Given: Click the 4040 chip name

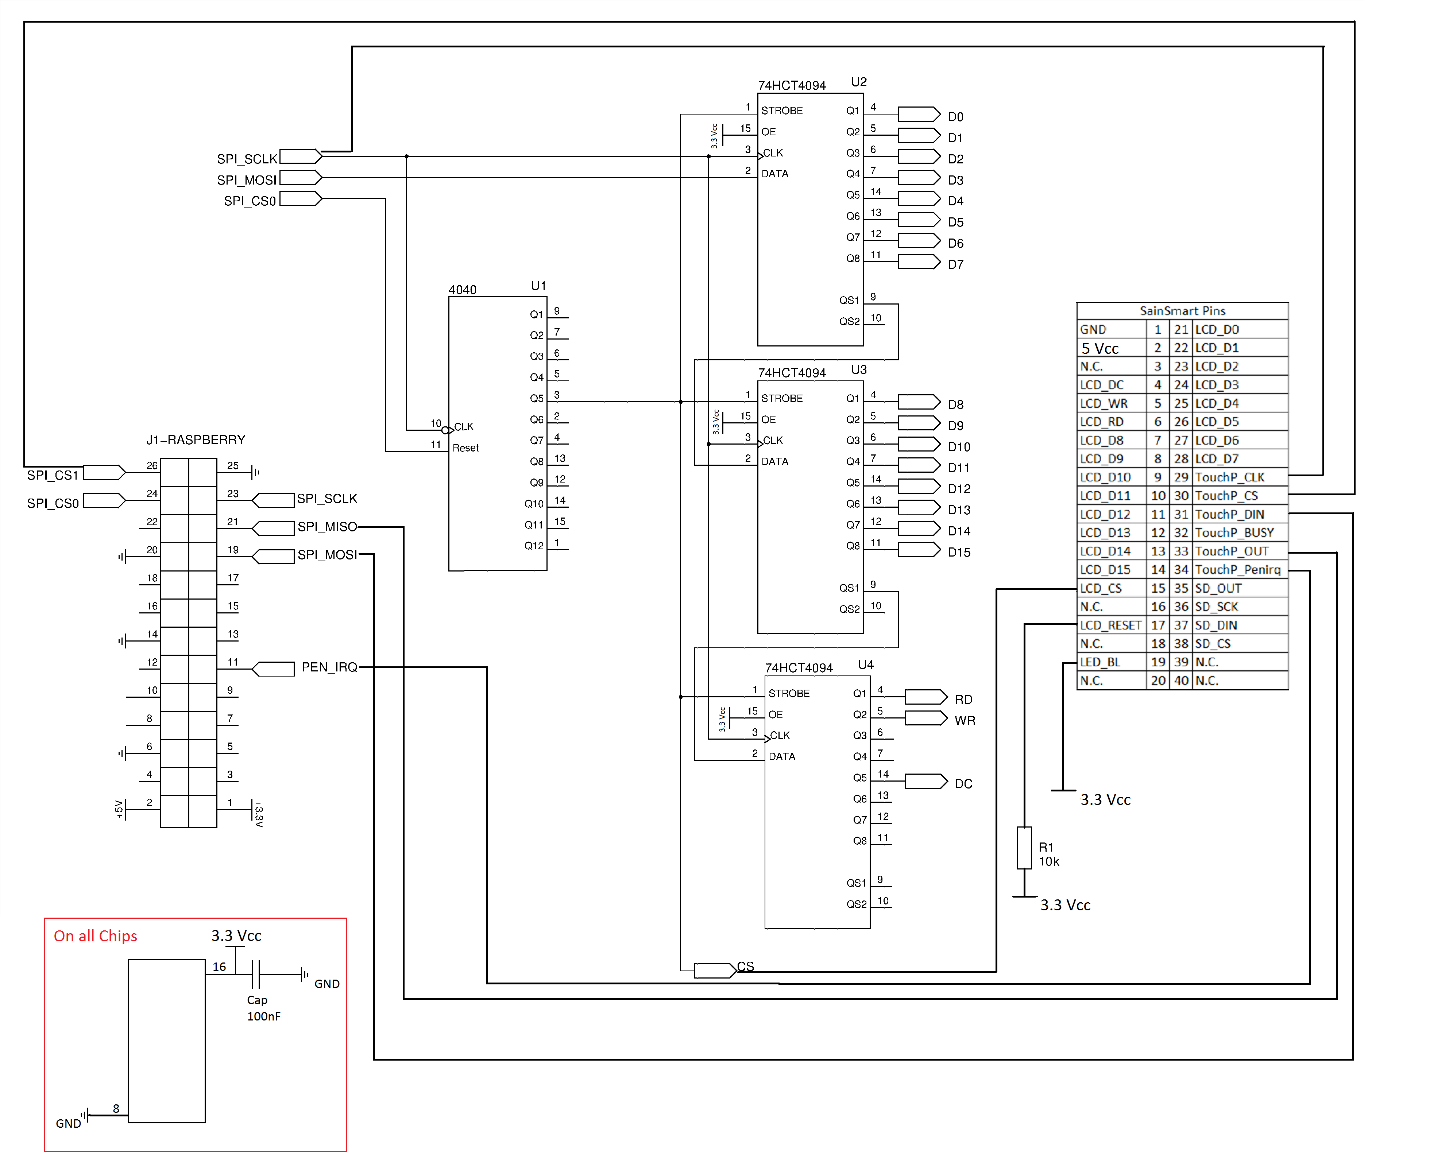Looking at the screenshot, I should 462,290.
